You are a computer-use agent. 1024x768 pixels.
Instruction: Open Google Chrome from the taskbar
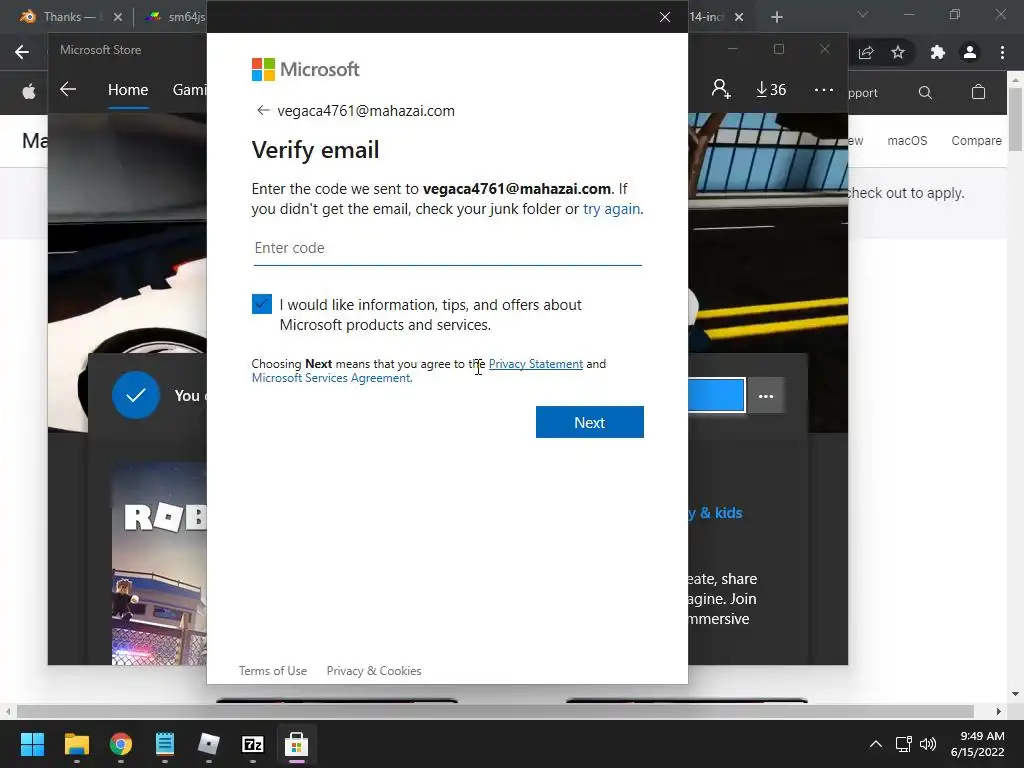pos(121,744)
